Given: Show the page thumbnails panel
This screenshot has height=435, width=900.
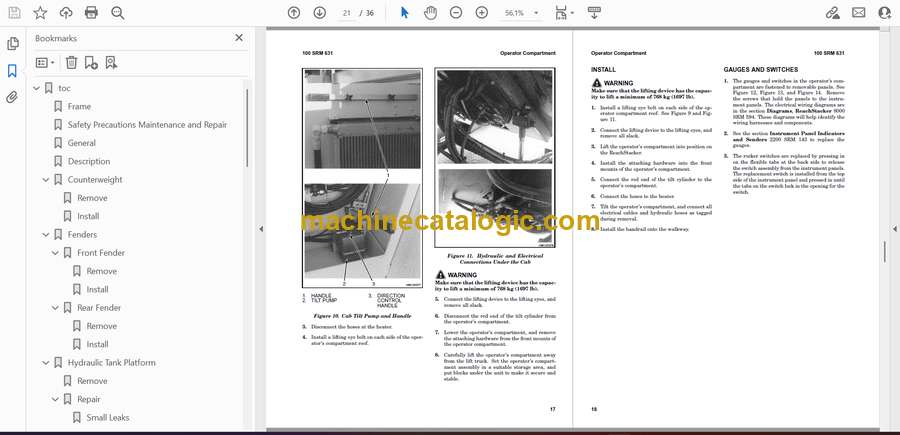Looking at the screenshot, I should point(13,44).
